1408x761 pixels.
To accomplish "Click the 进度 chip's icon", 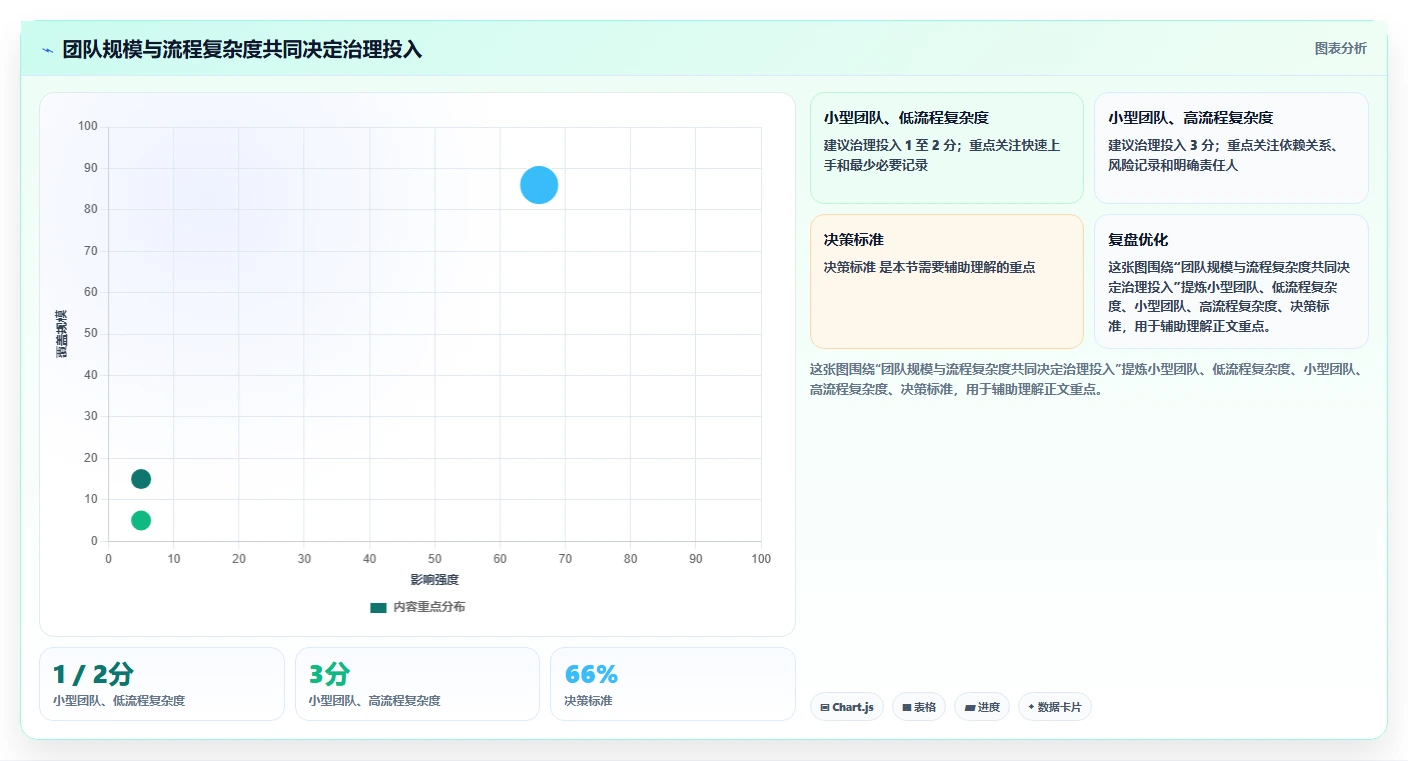I will pyautogui.click(x=969, y=707).
